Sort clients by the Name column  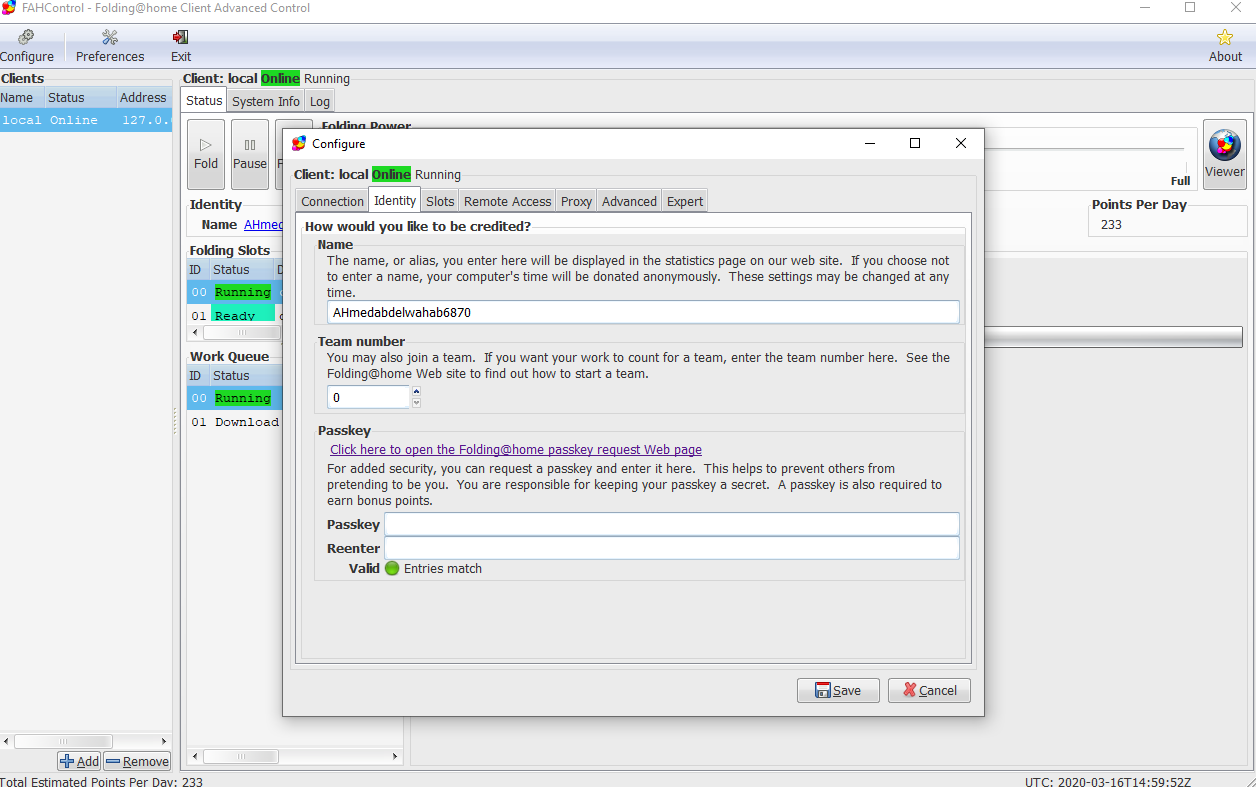pos(22,98)
